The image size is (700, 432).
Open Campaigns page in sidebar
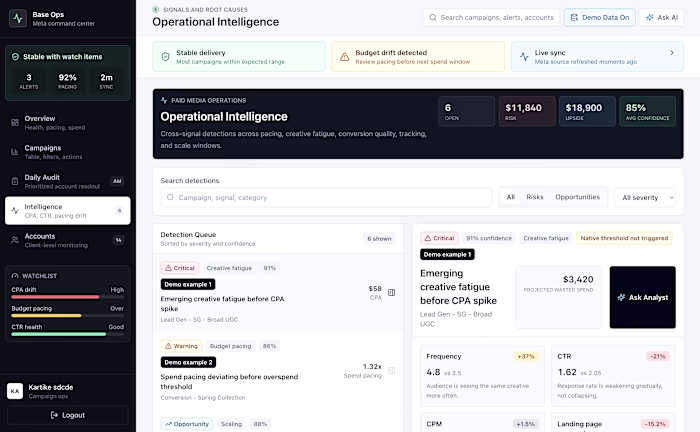pos(67,152)
